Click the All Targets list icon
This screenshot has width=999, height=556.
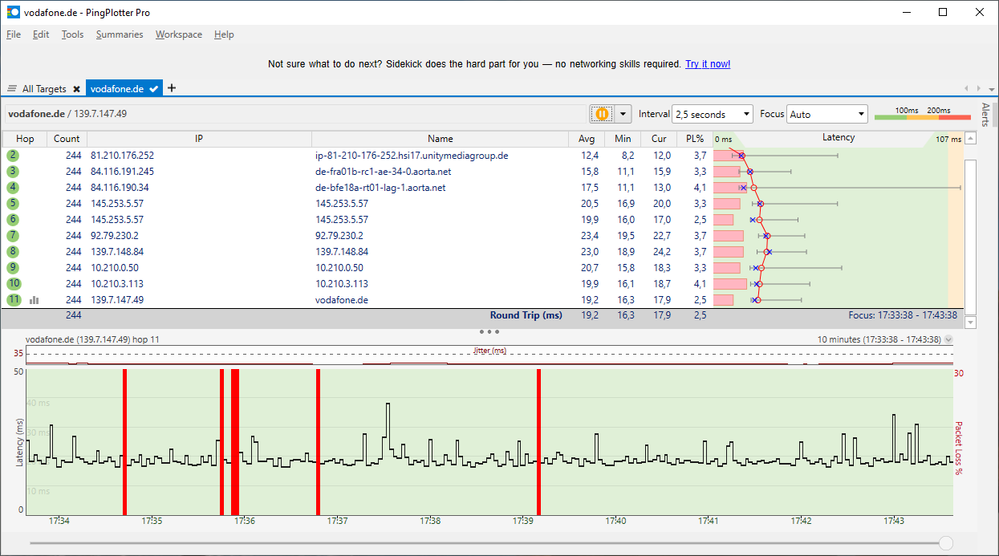(11, 89)
